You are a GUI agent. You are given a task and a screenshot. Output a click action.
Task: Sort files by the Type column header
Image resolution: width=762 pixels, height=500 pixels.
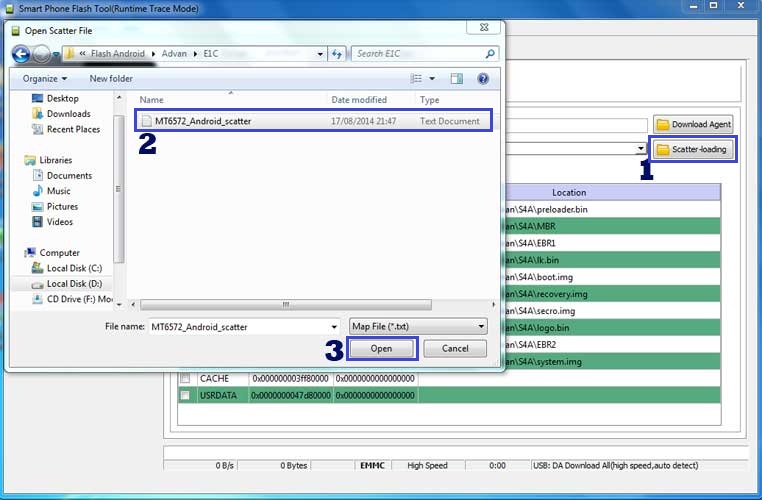(430, 100)
